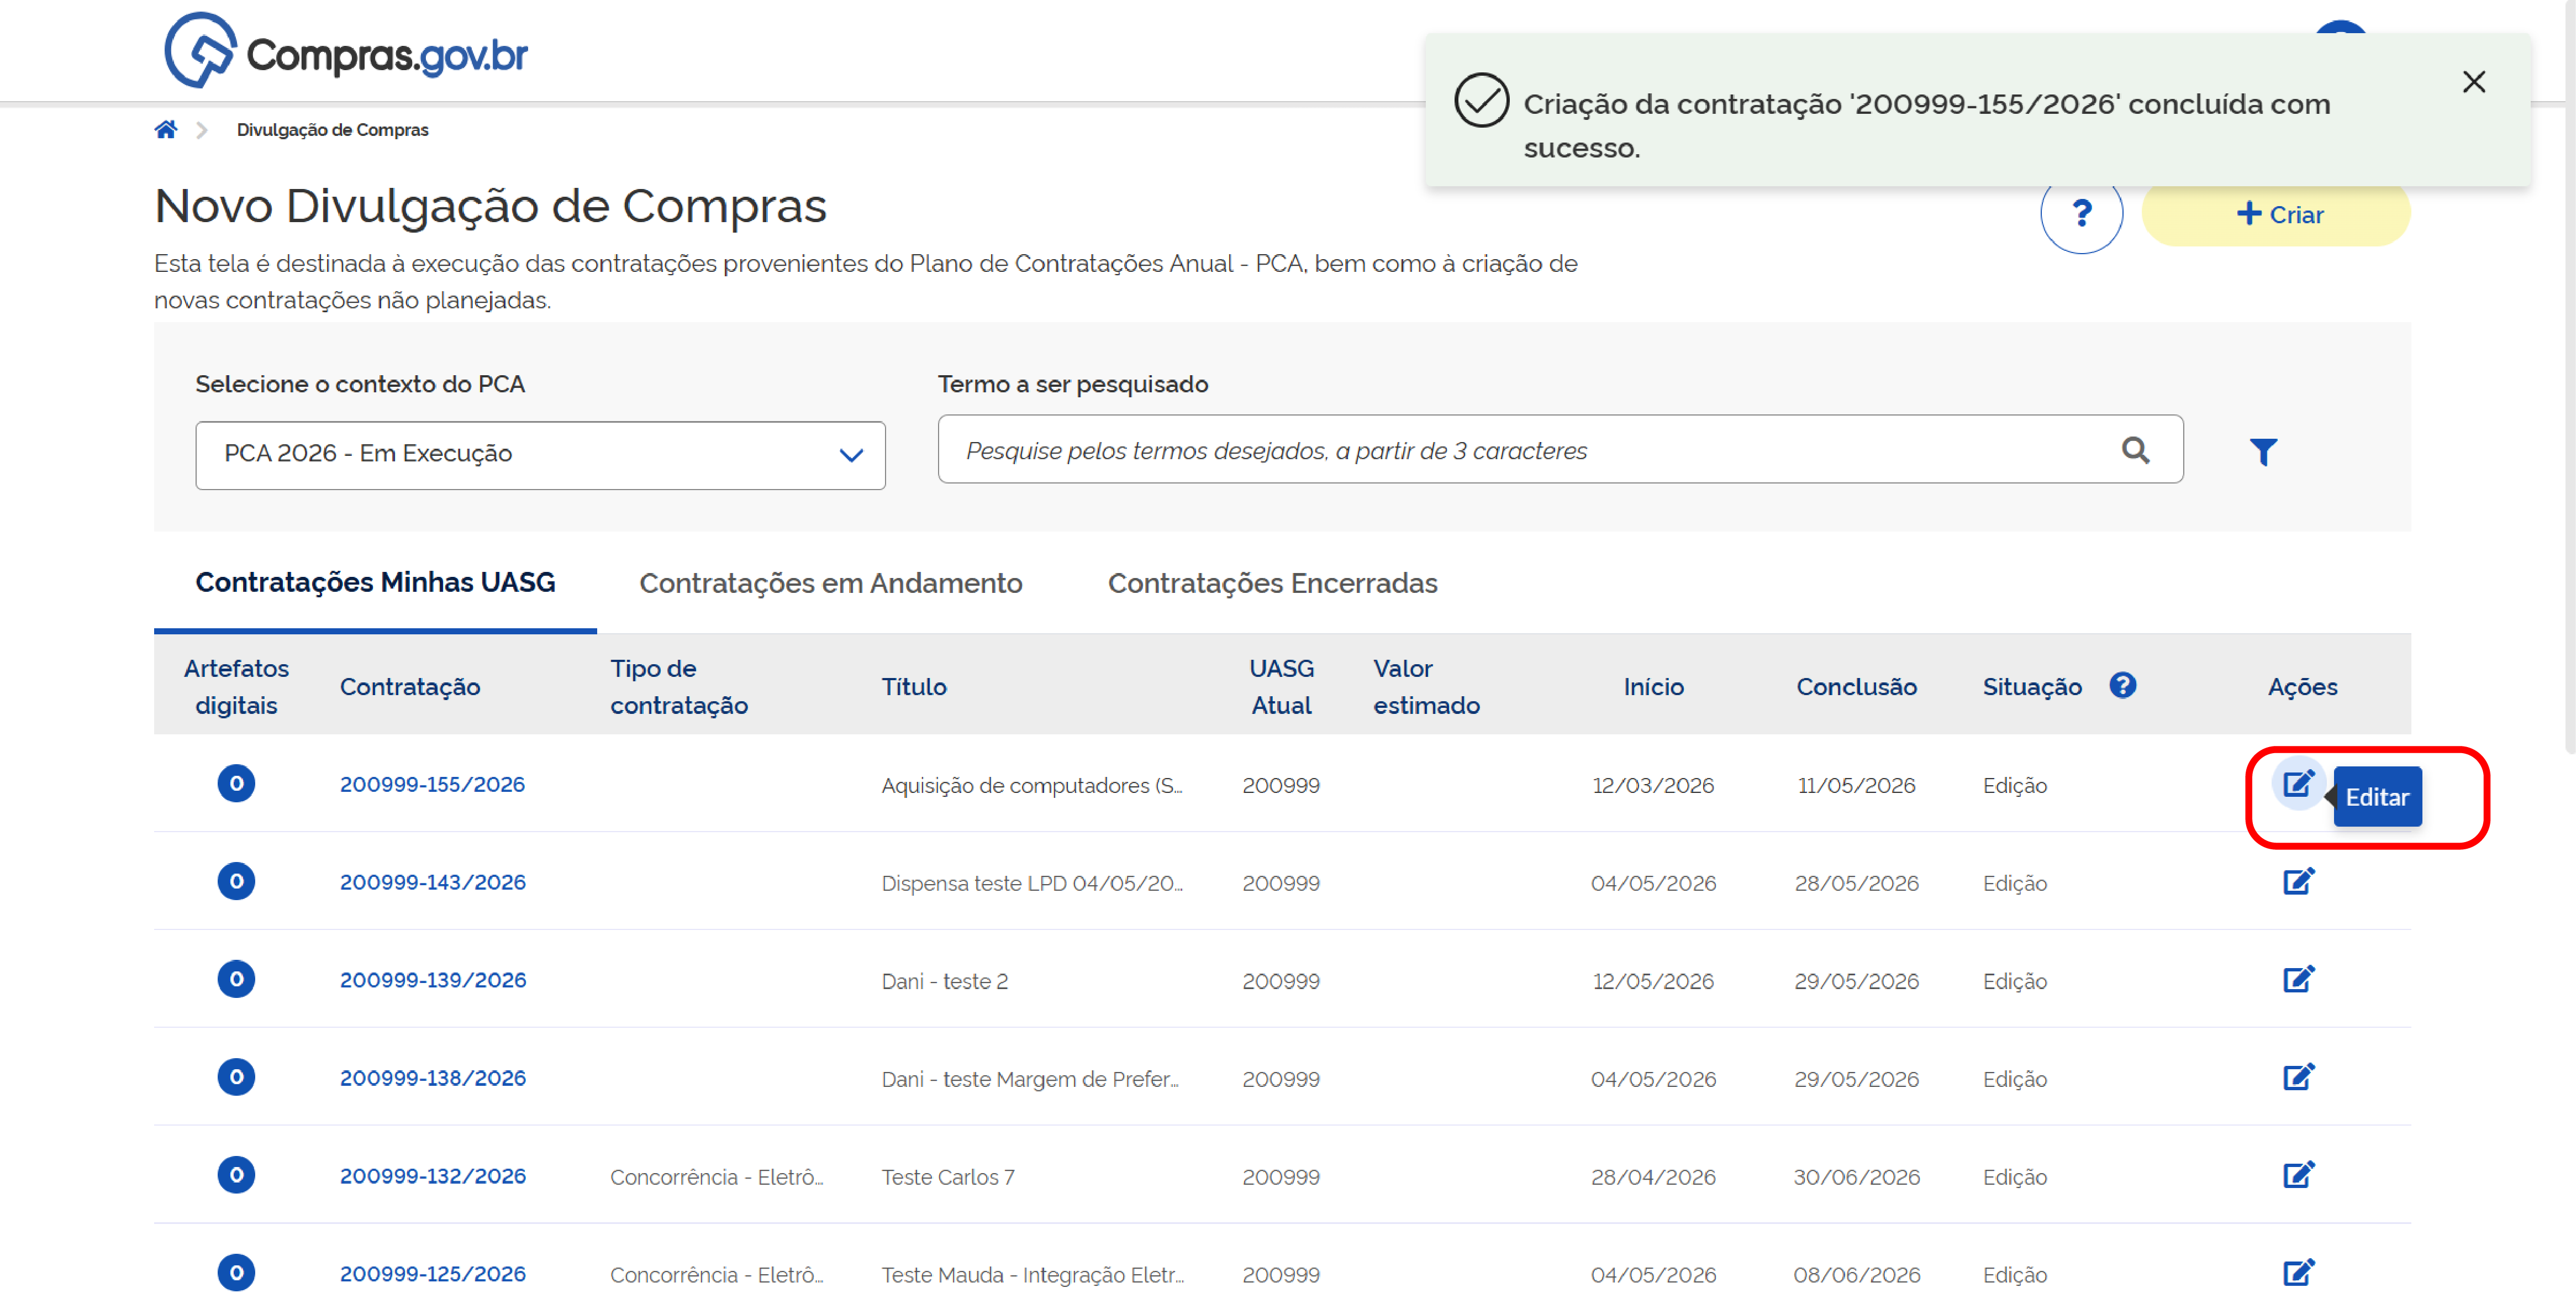Click the Valor estimado column header

point(1426,687)
